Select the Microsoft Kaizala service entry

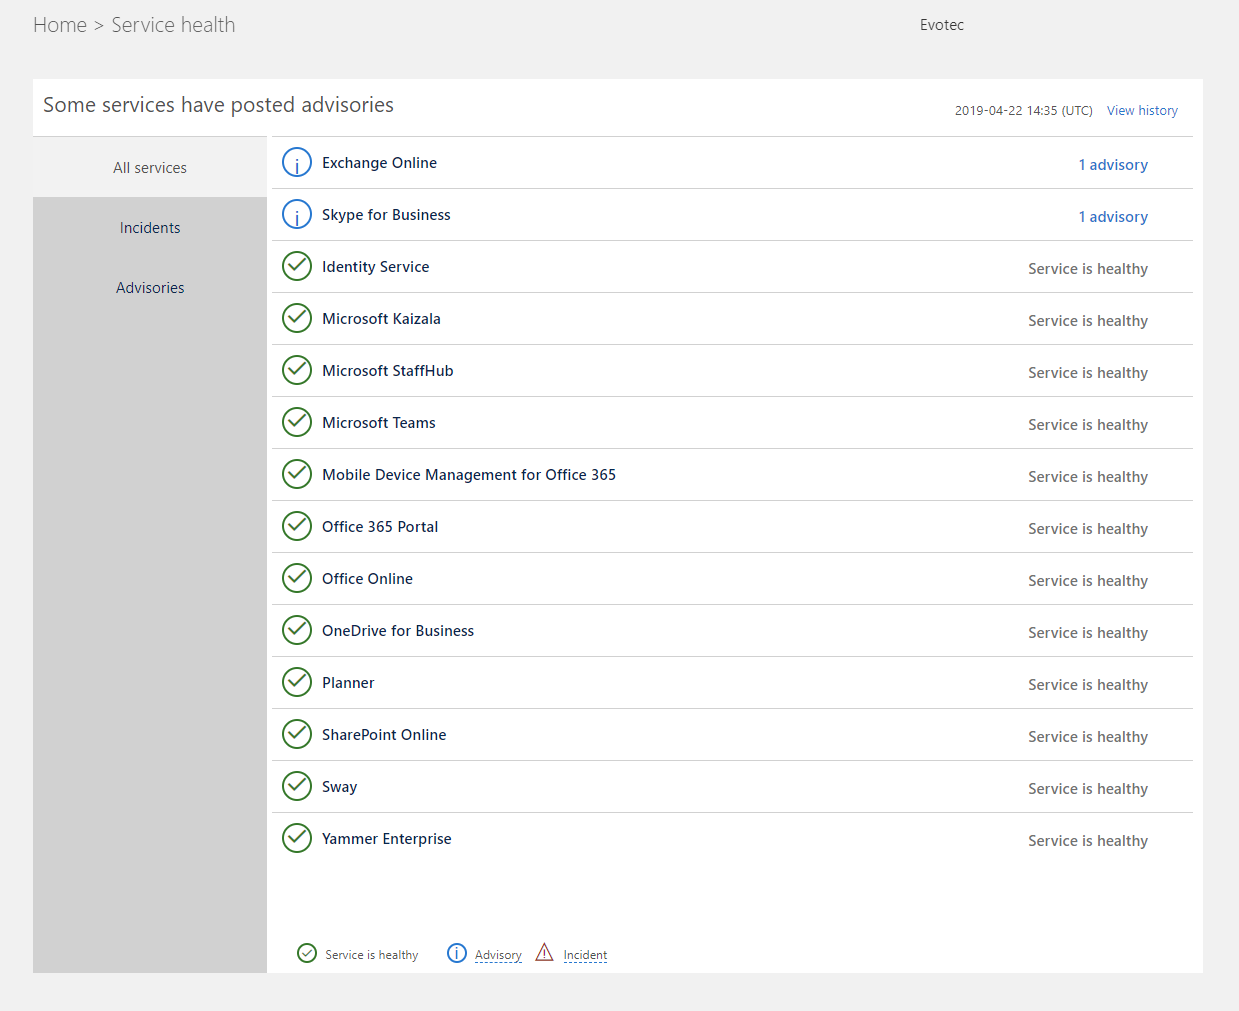point(381,318)
